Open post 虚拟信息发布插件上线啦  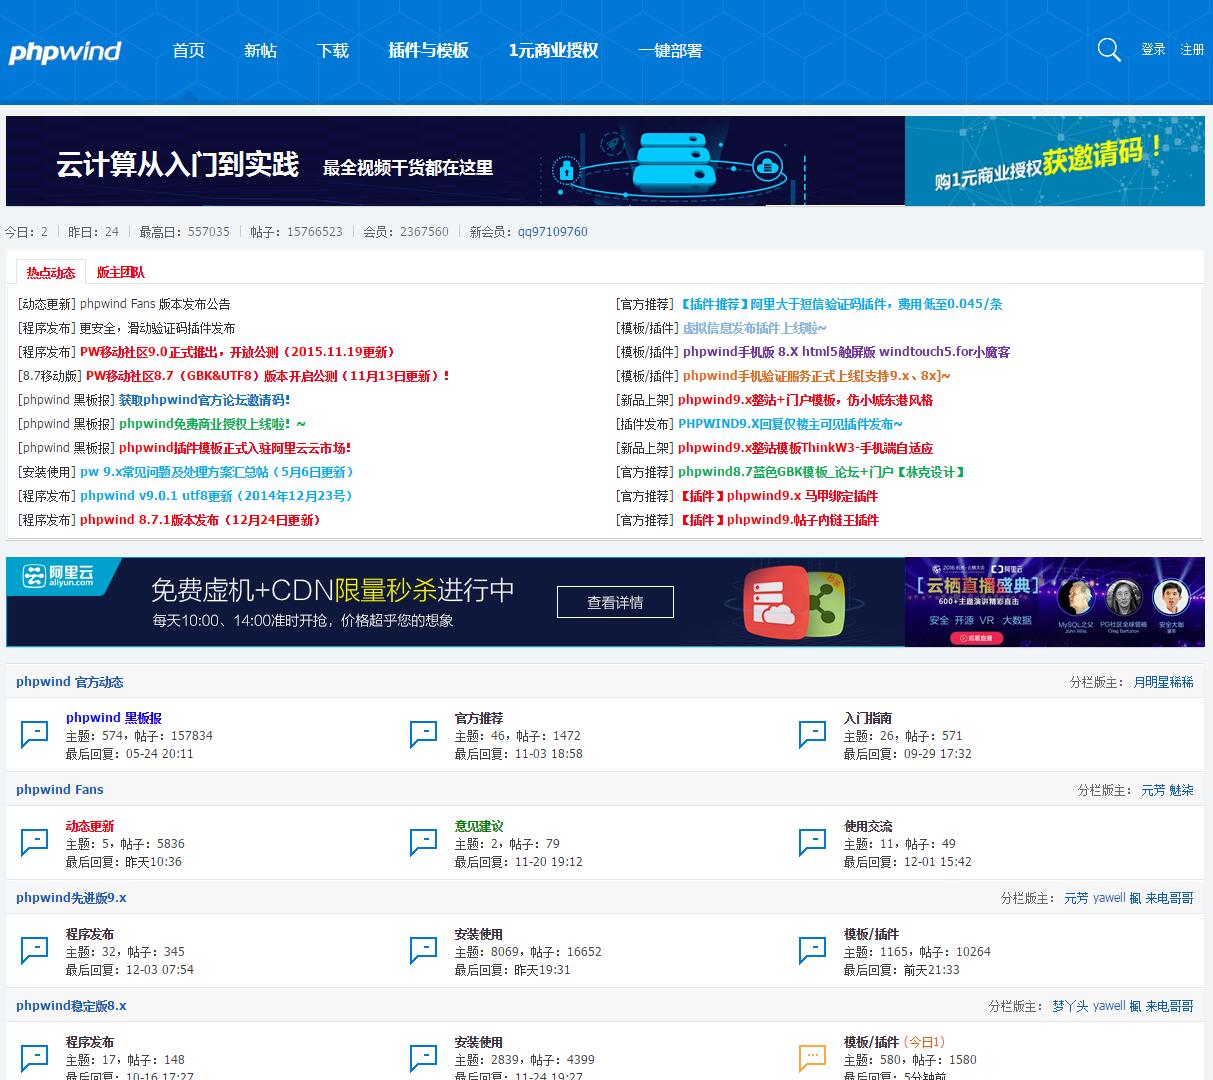[x=755, y=328]
